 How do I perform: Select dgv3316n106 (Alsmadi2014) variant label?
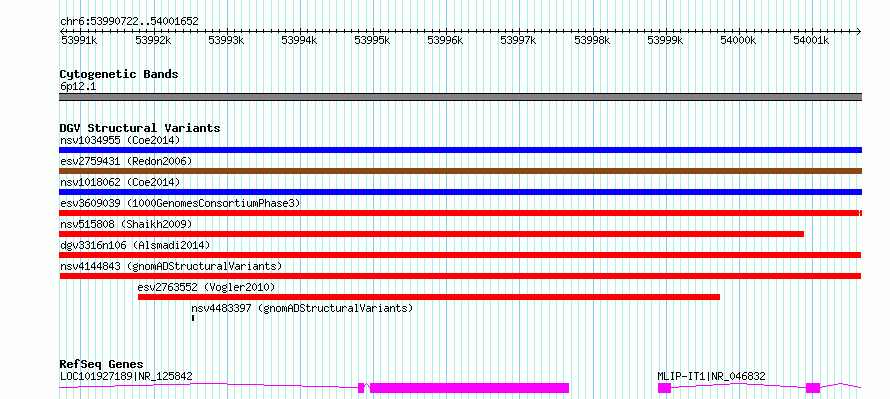click(135, 245)
